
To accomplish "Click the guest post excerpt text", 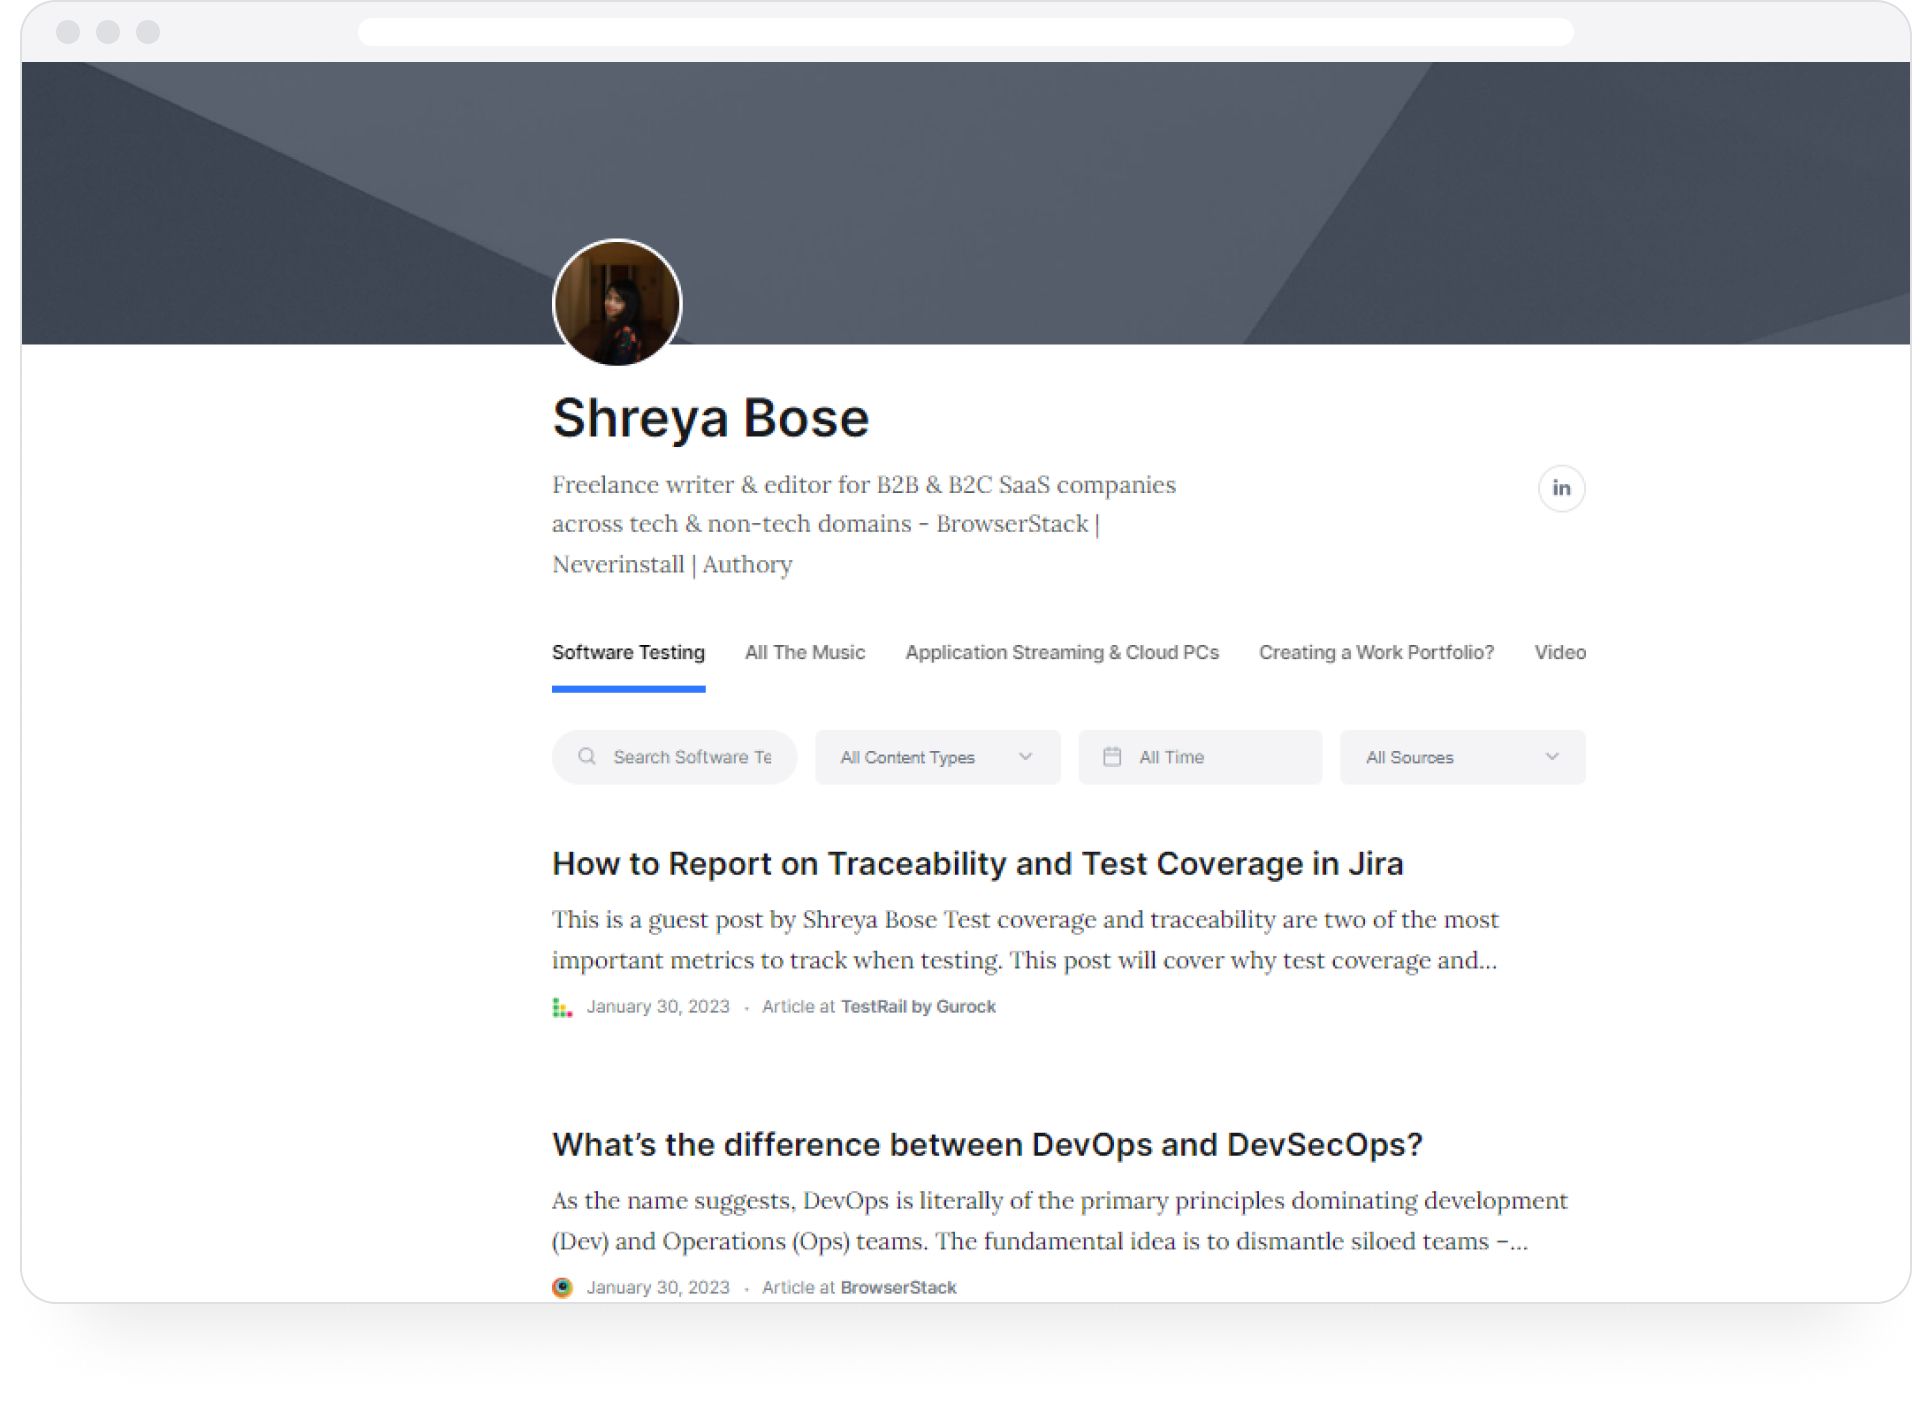I will 1025,940.
